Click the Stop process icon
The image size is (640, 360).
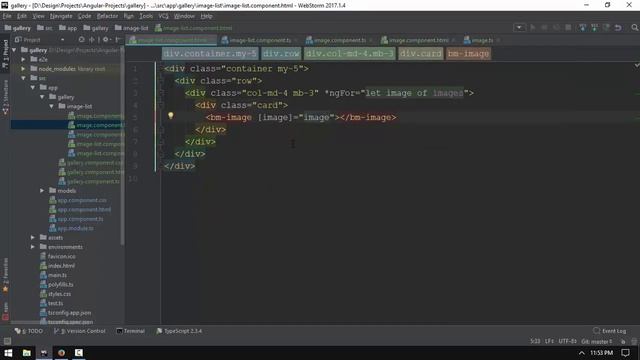click(568, 28)
